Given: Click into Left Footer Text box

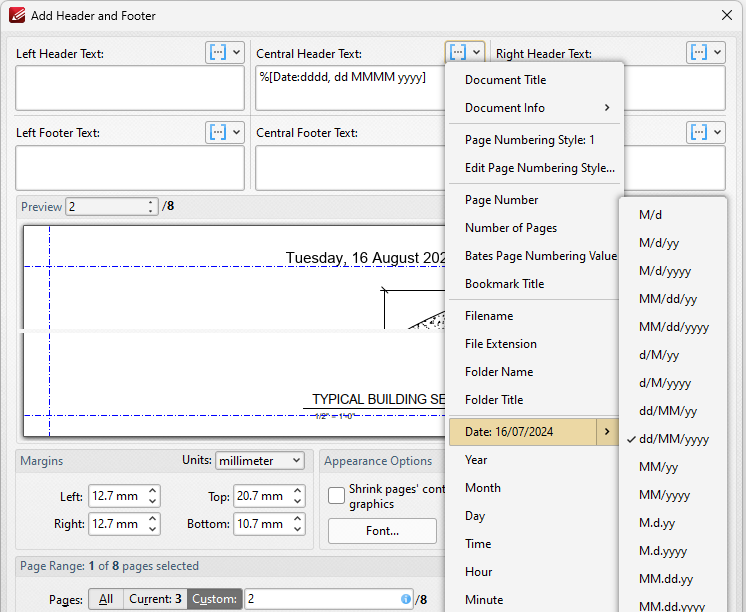Looking at the screenshot, I should coord(130,168).
